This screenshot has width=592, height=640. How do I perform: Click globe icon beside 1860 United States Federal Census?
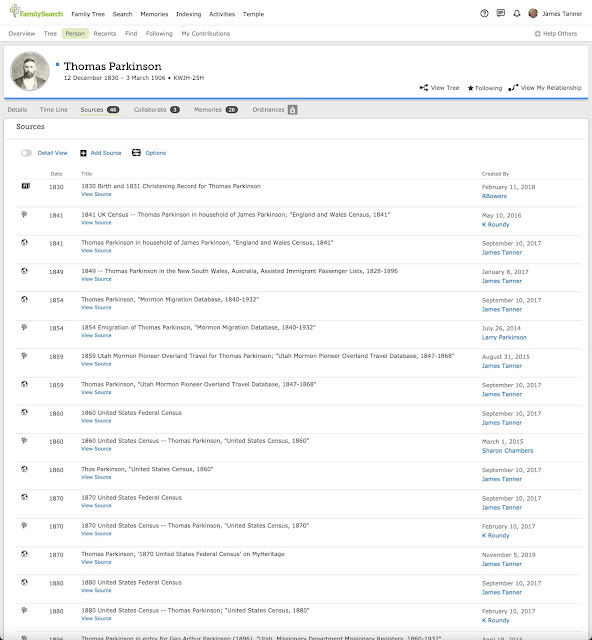click(x=24, y=412)
